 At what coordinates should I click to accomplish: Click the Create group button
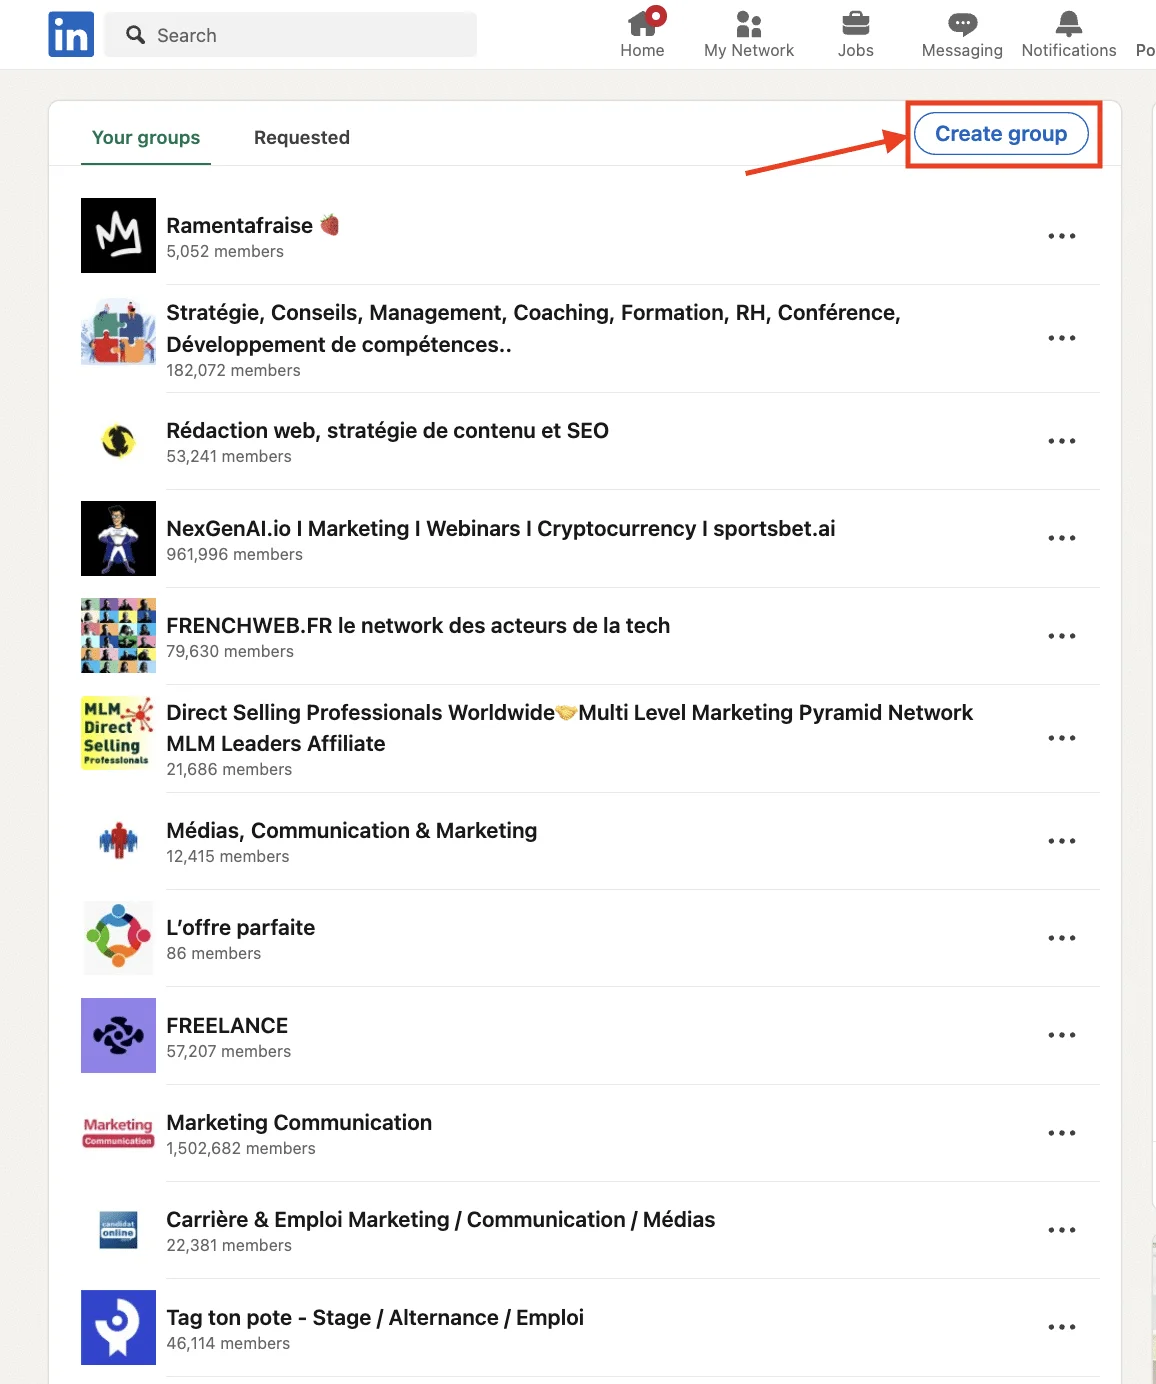[x=1001, y=134]
